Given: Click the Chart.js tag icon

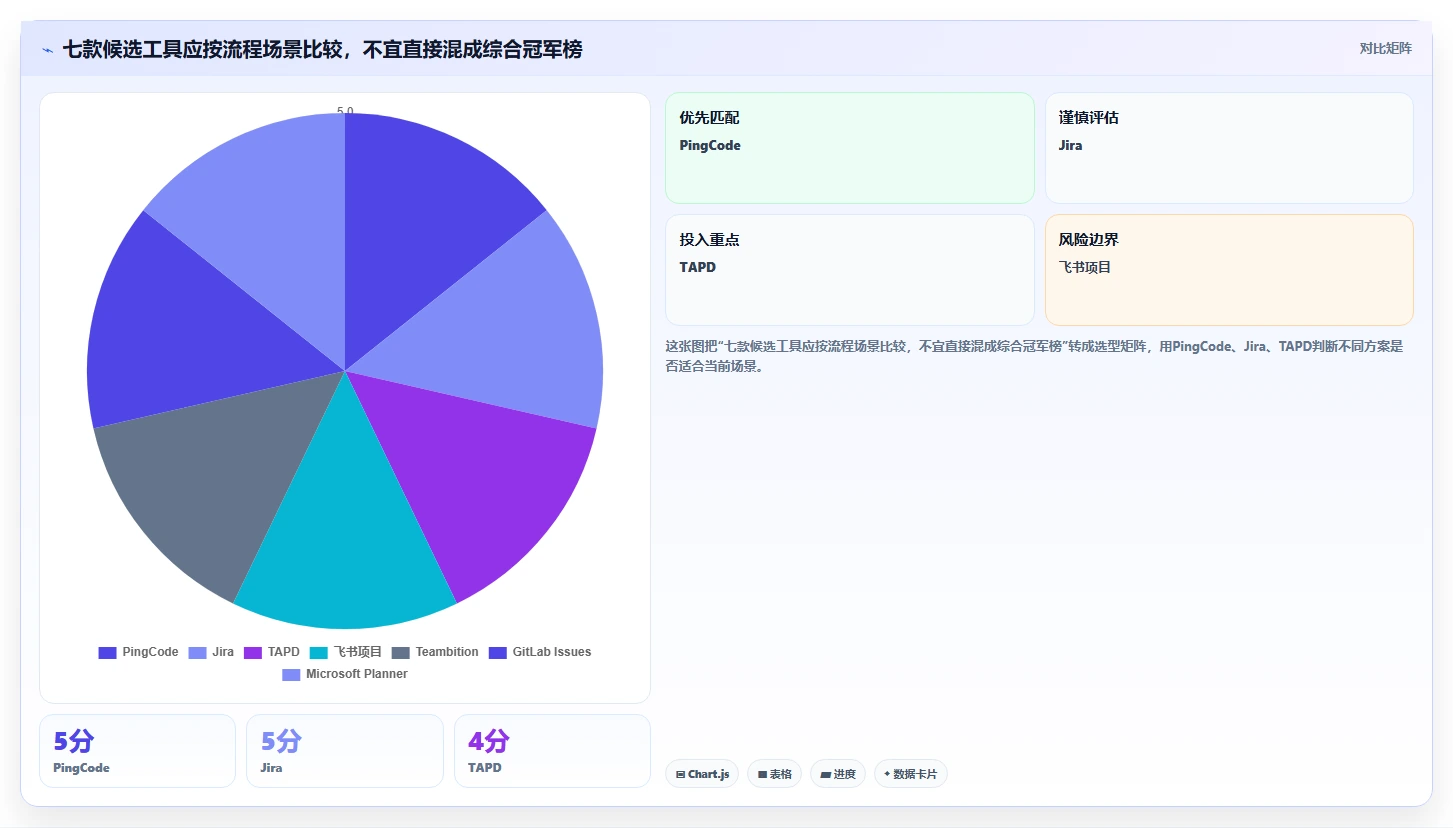Looking at the screenshot, I should pos(680,774).
